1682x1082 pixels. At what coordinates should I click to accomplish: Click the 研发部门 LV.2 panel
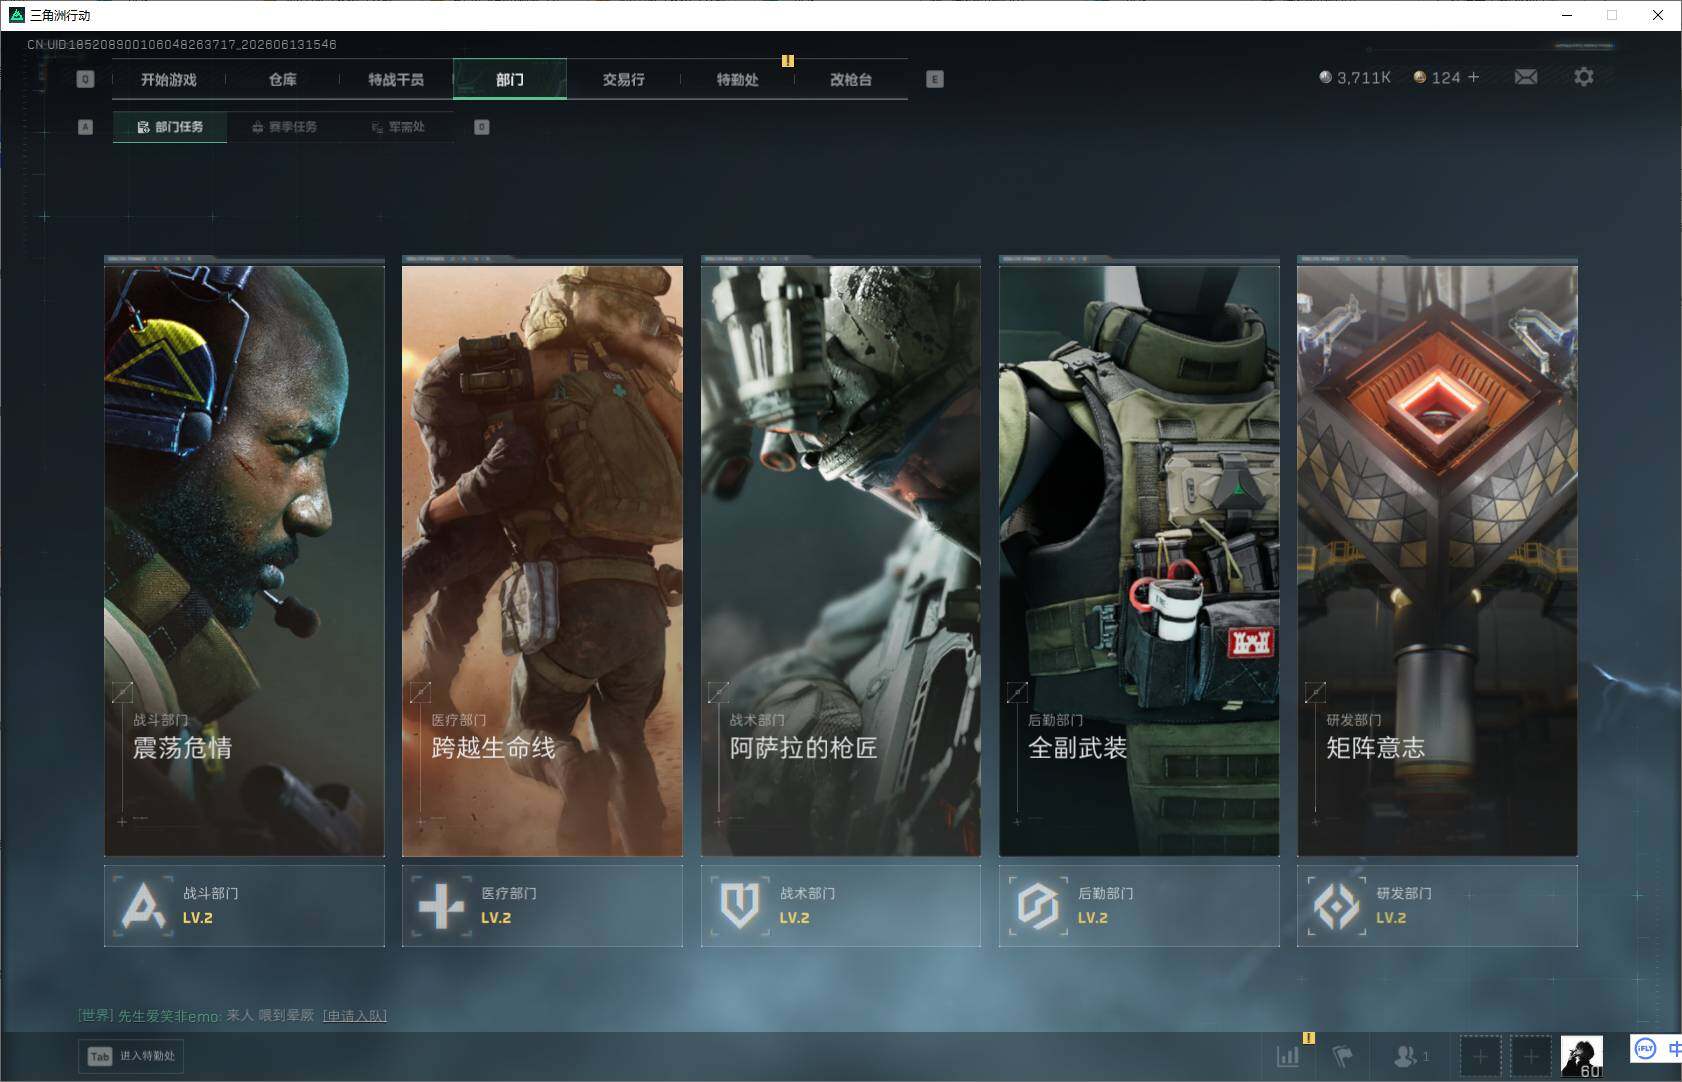point(1437,906)
